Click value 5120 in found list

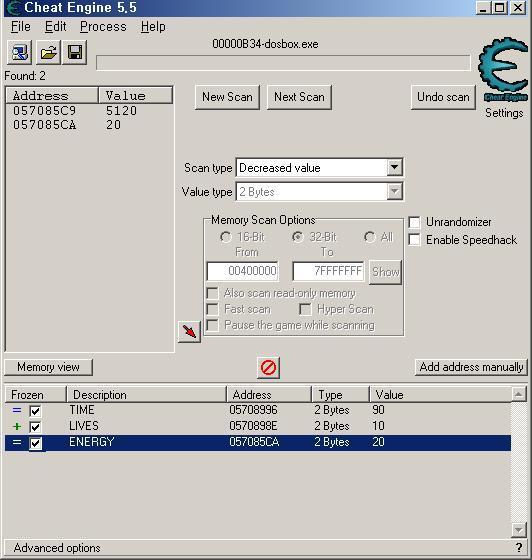pos(121,111)
